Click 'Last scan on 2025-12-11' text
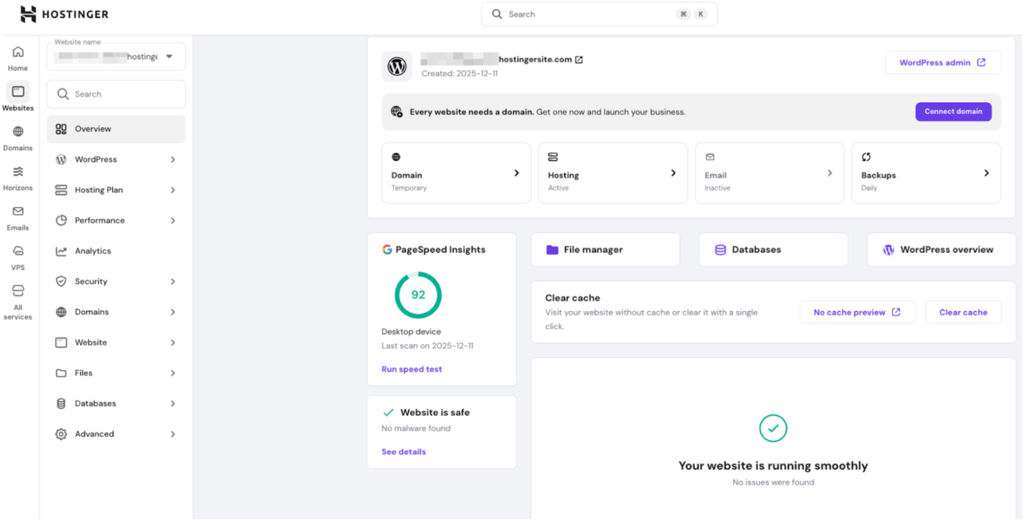Viewport: 1024px width, 522px height. tap(428, 346)
